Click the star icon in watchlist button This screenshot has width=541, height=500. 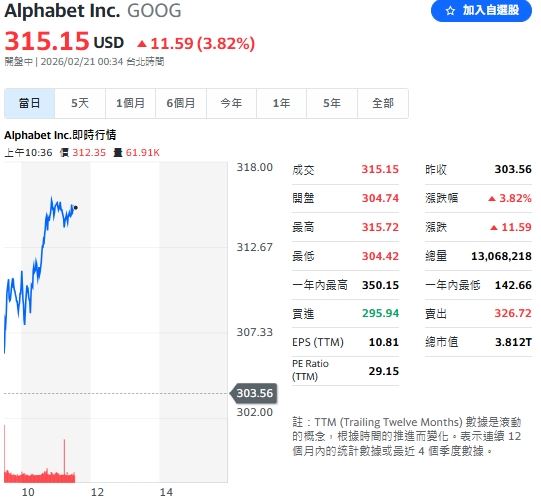tap(450, 11)
